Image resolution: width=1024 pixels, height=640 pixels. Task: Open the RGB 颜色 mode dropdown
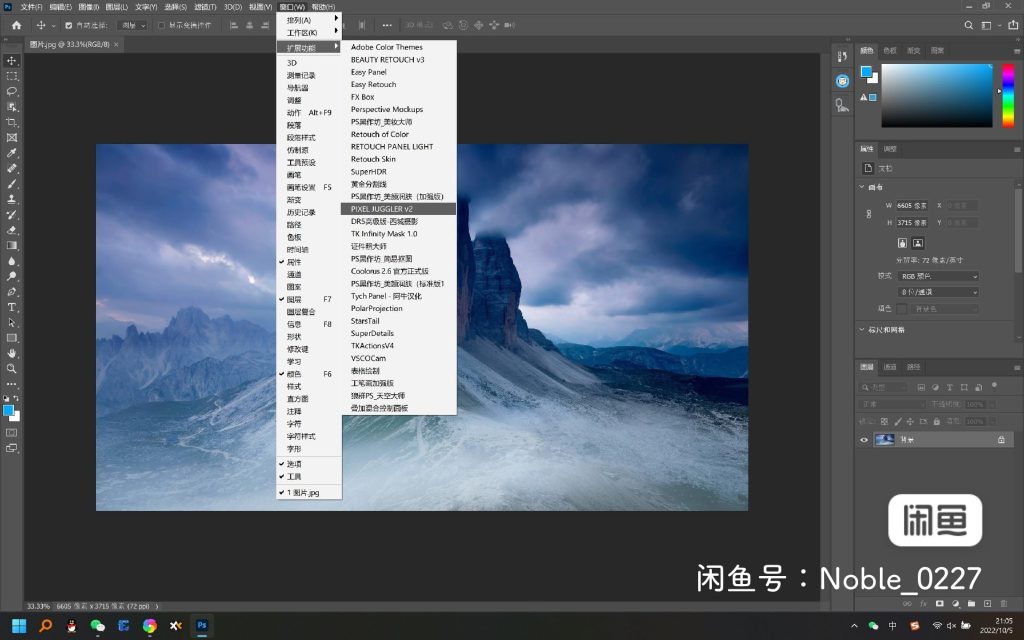pyautogui.click(x=938, y=276)
